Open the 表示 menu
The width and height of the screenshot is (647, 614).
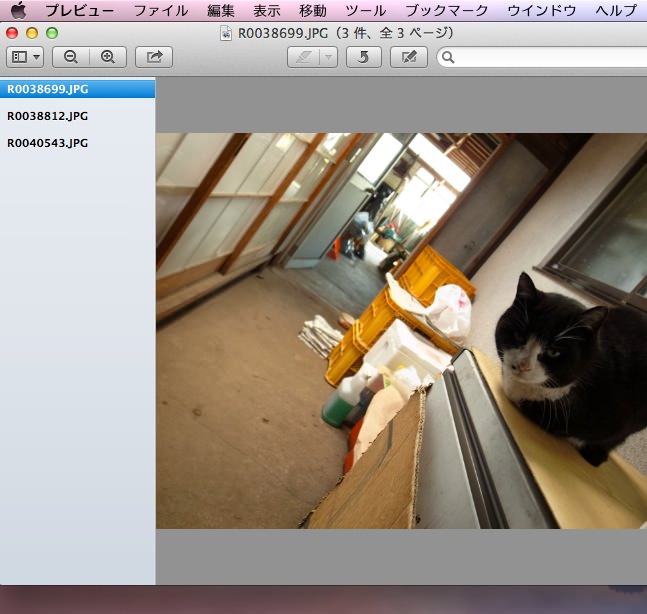pyautogui.click(x=267, y=10)
